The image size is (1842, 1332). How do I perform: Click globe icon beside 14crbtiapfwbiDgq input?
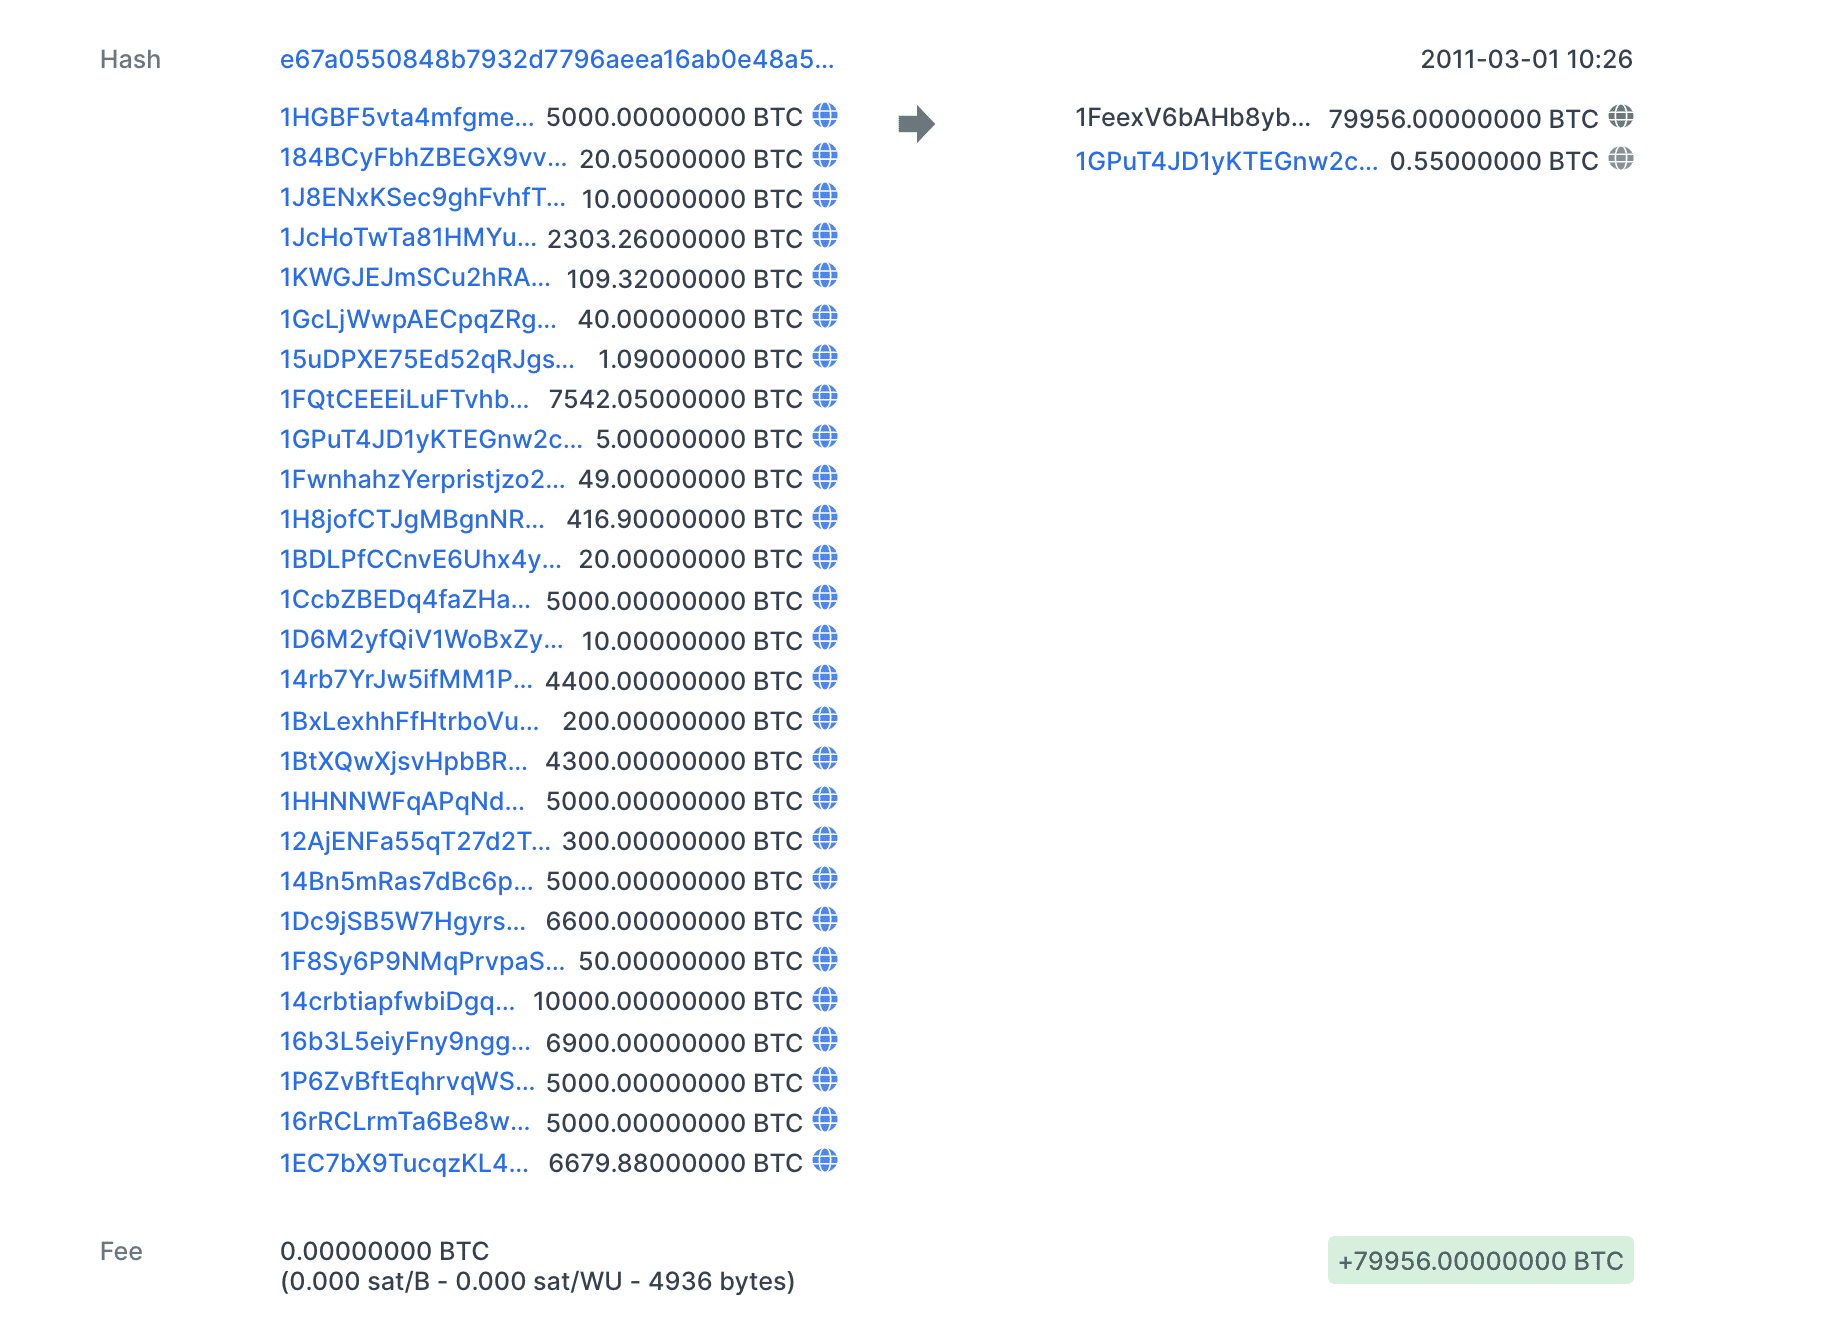pos(825,1000)
